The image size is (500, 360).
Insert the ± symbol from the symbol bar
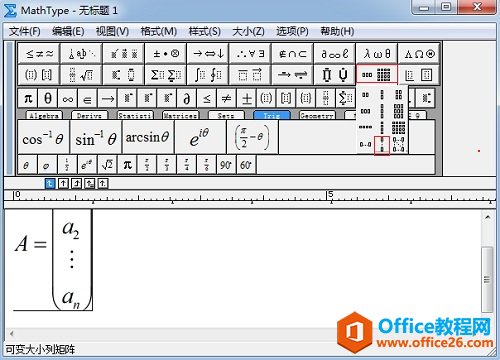[x=246, y=98]
